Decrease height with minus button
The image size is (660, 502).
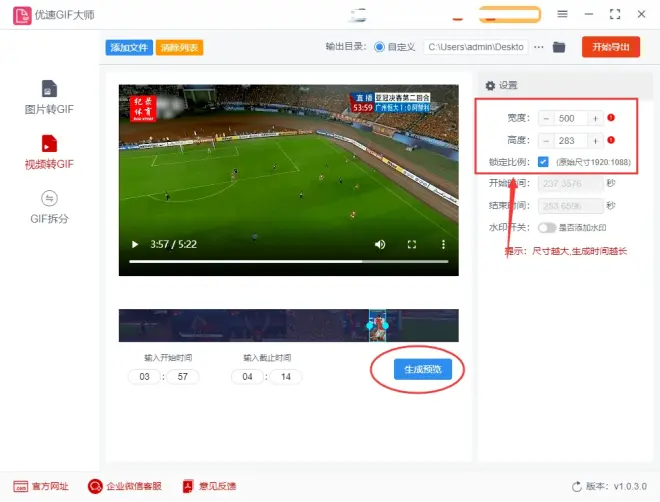point(546,141)
